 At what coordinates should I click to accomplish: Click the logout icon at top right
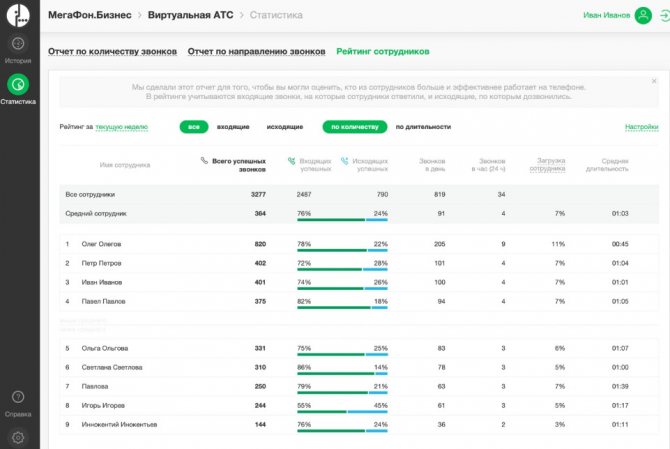(662, 16)
